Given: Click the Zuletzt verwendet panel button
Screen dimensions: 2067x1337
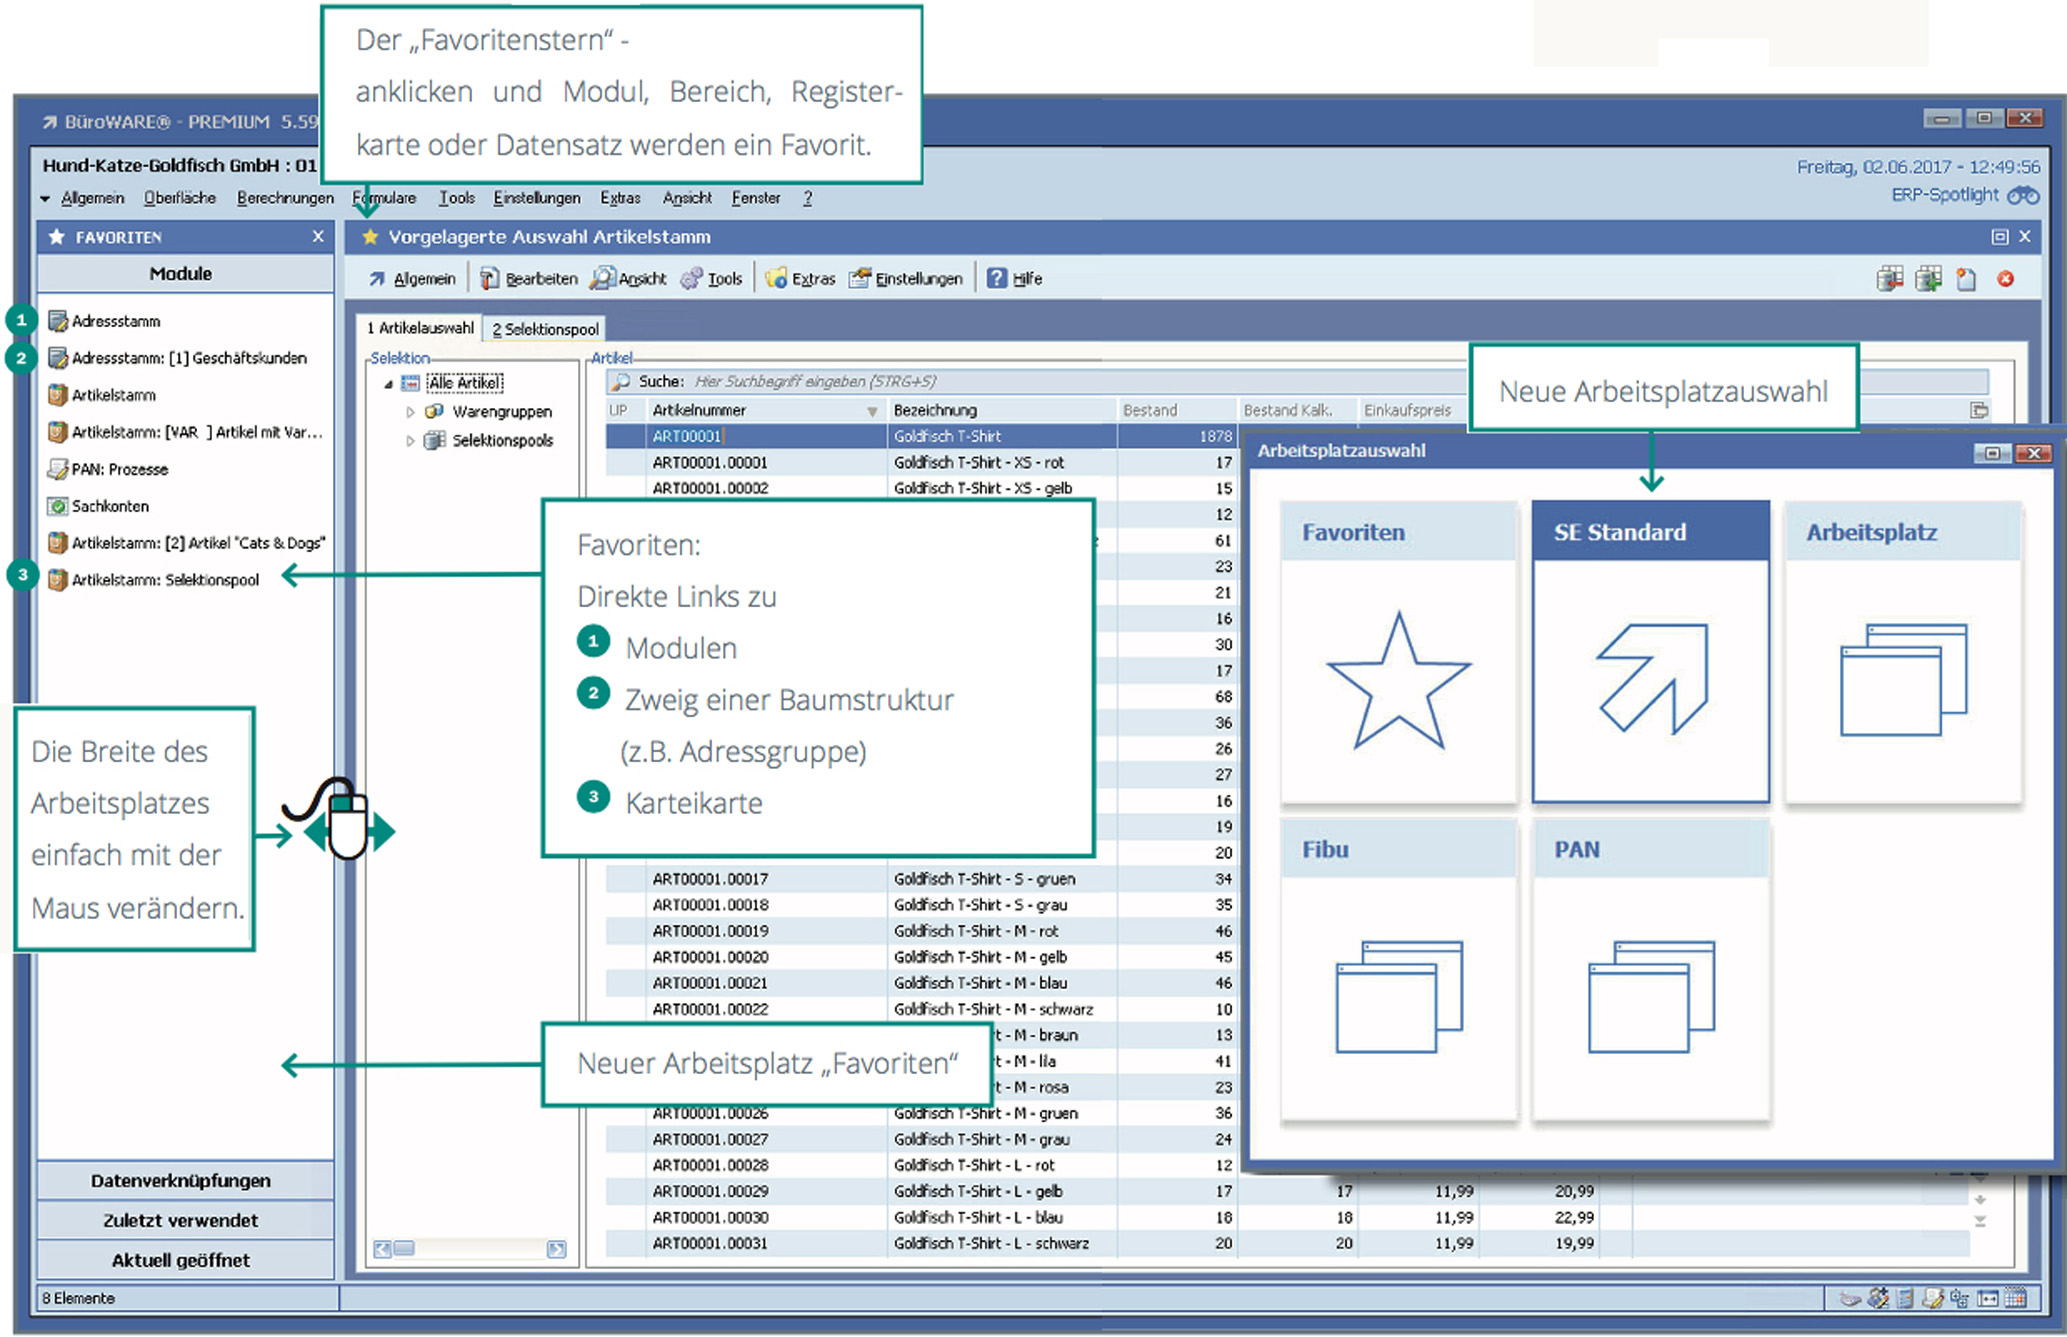Looking at the screenshot, I should (x=181, y=1221).
